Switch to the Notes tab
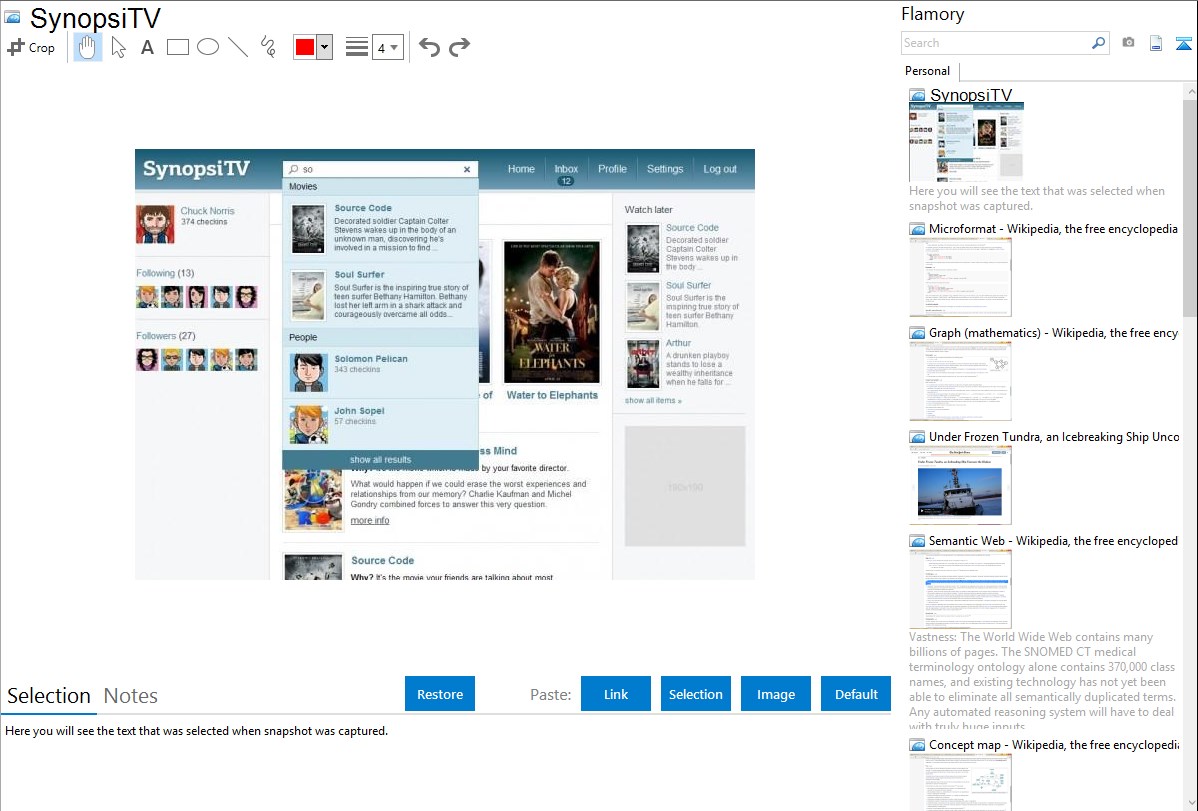Viewport: 1198px width, 811px height. tap(131, 696)
